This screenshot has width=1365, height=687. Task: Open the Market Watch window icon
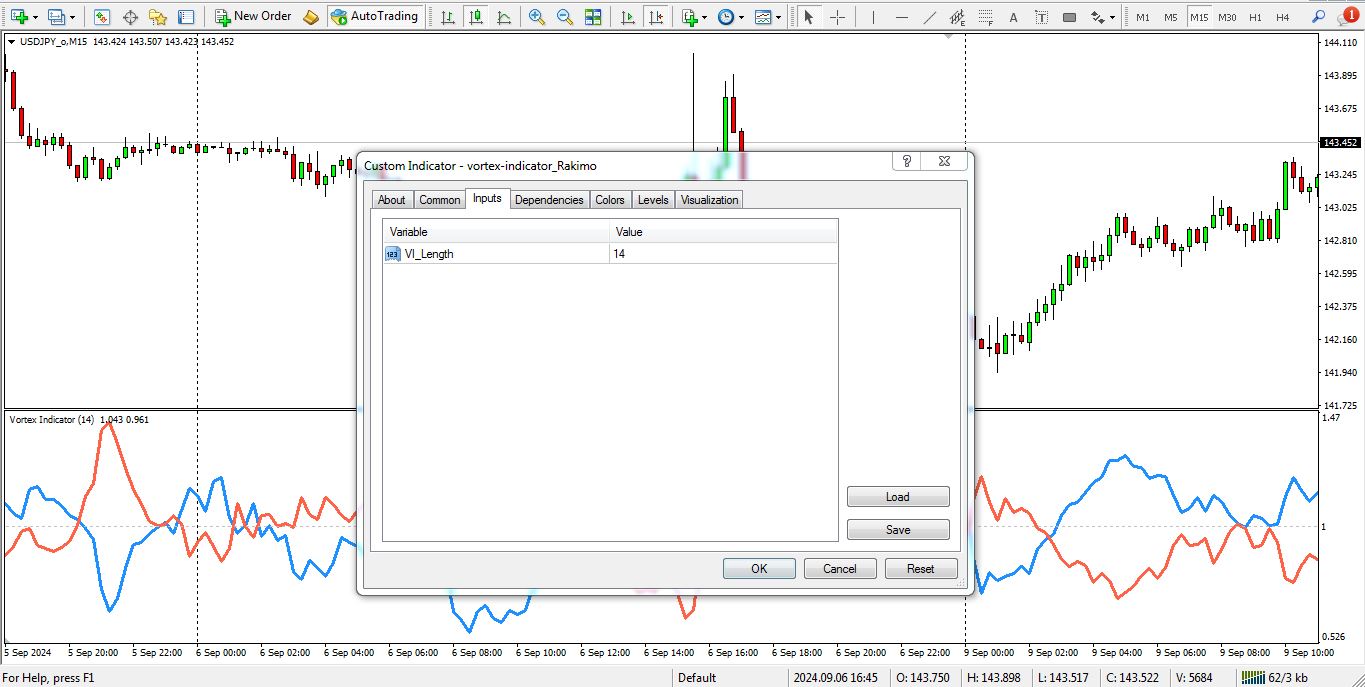pyautogui.click(x=101, y=17)
